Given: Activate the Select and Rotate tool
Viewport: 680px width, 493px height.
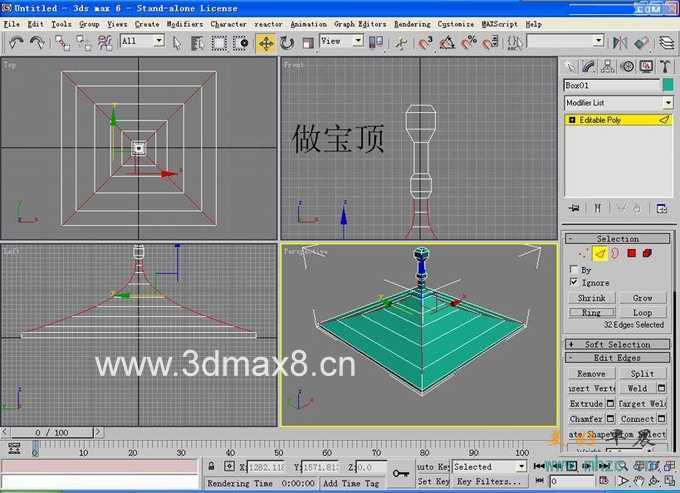Looking at the screenshot, I should [287, 43].
